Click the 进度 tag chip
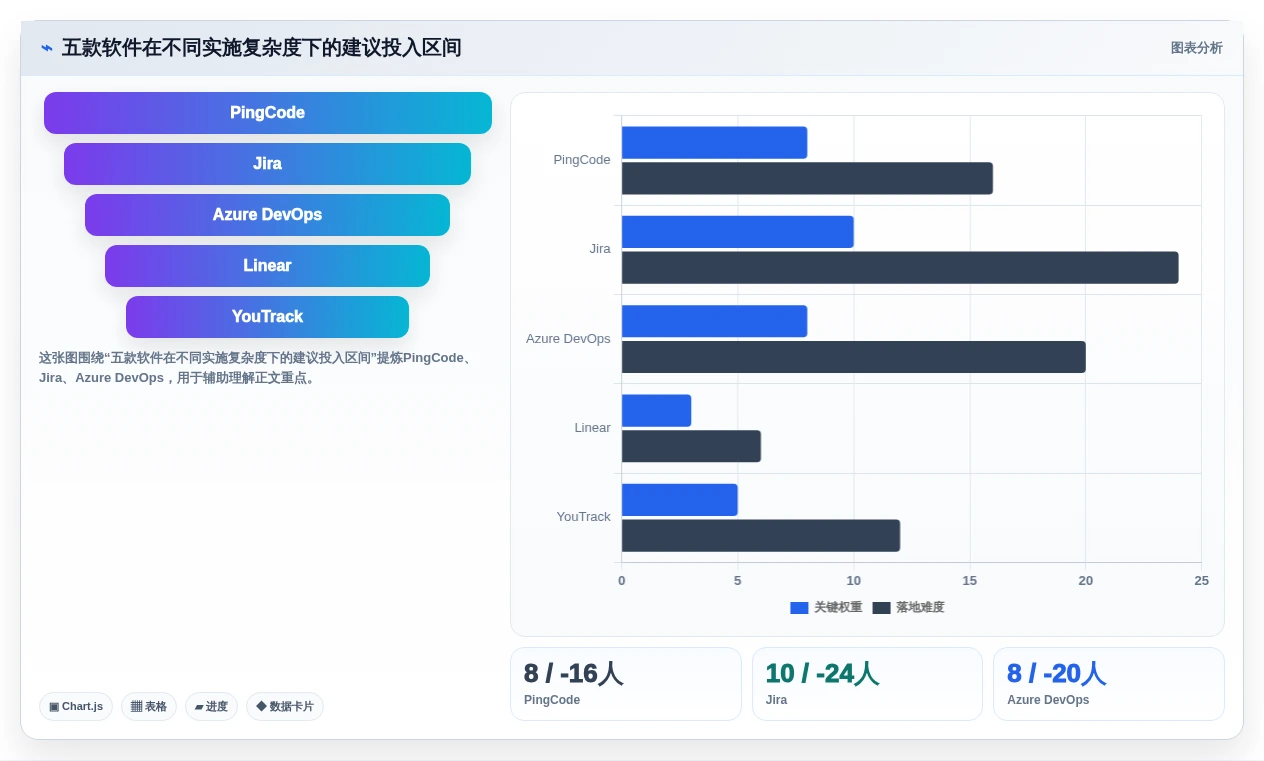This screenshot has height=761, width=1264. pyautogui.click(x=211, y=706)
